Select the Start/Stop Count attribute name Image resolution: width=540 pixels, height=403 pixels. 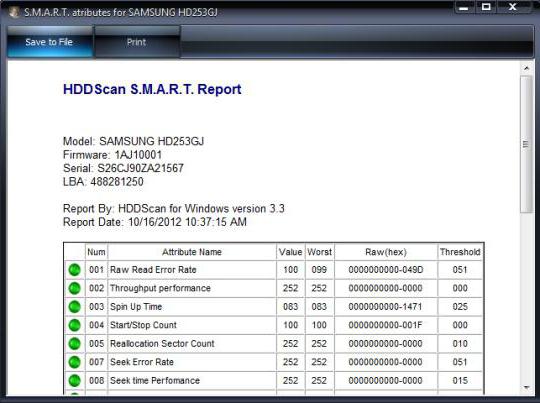click(x=143, y=325)
